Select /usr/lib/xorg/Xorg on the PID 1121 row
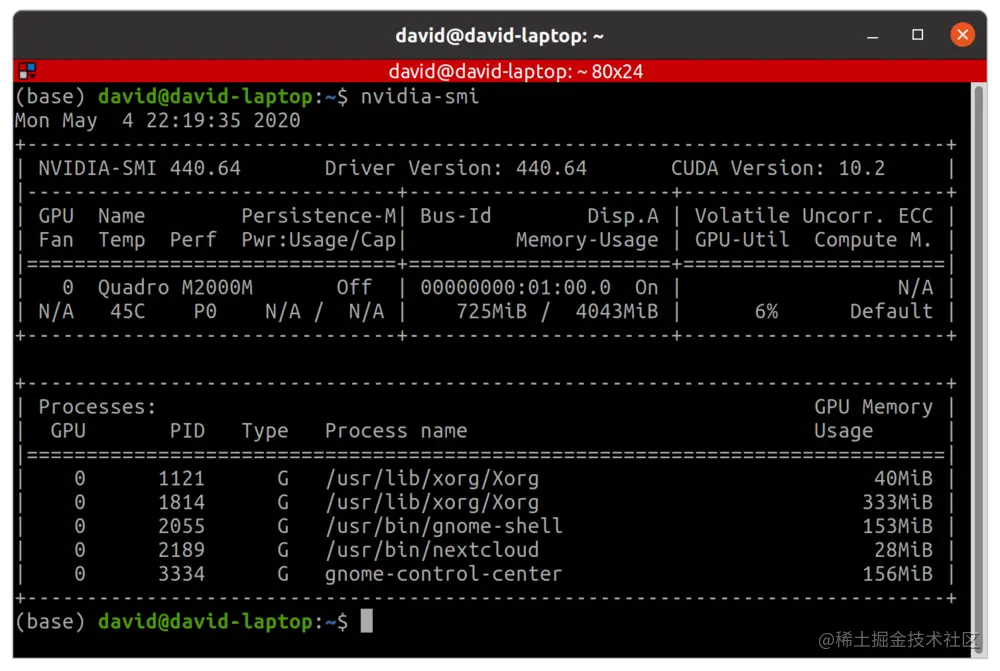 coord(432,478)
